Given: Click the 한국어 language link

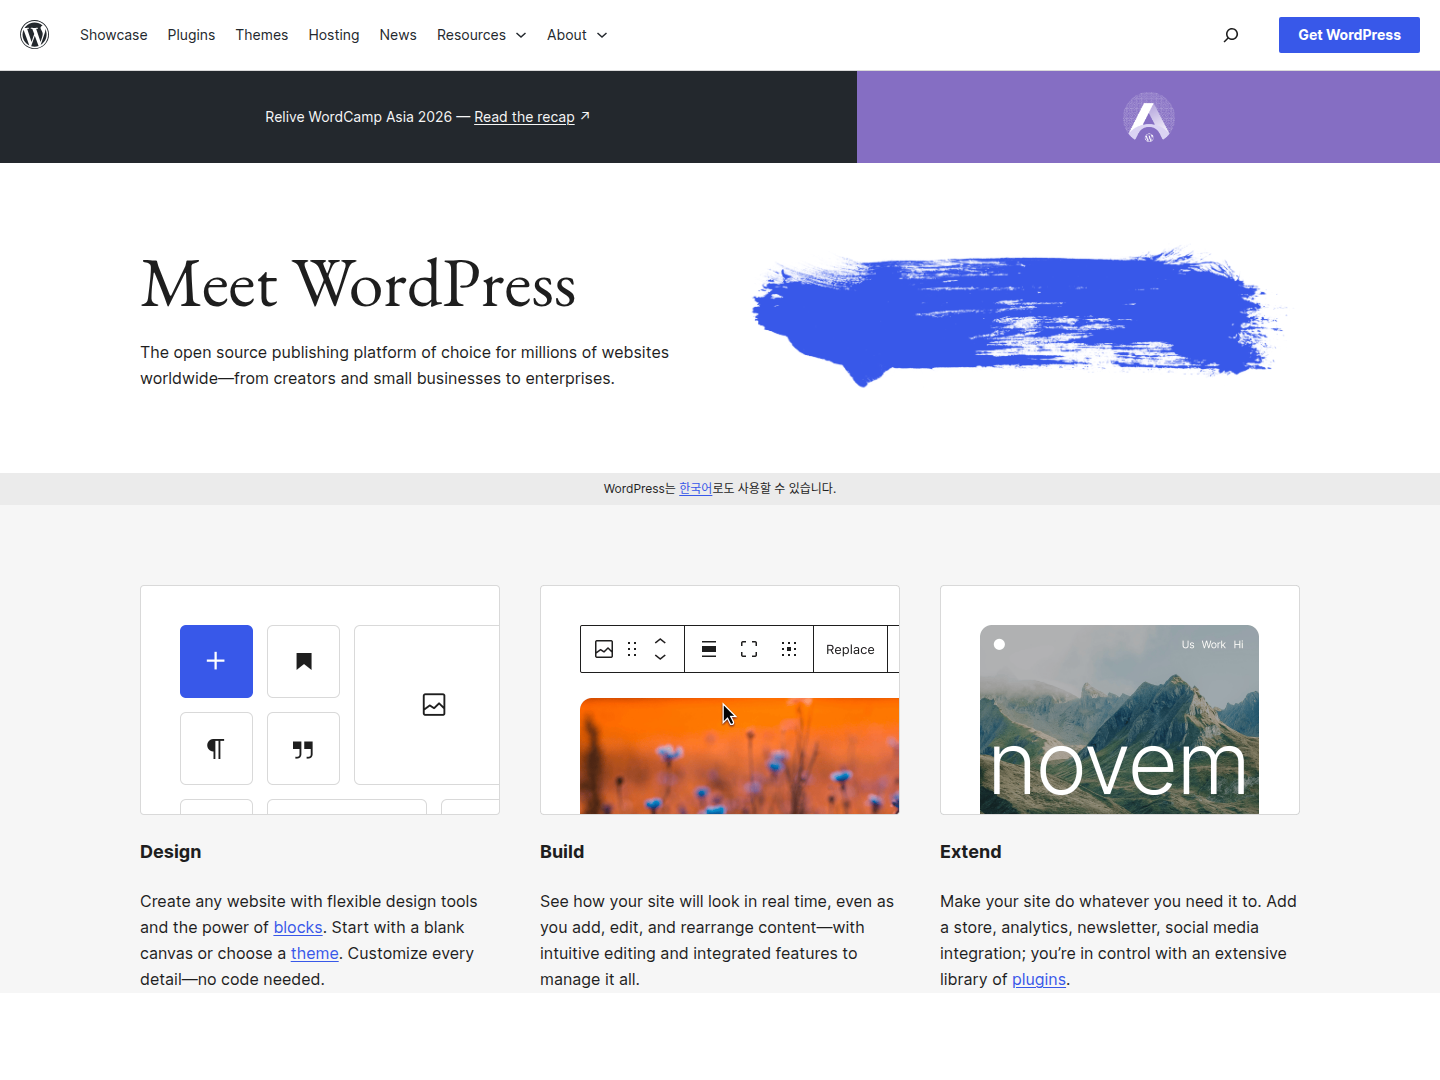Looking at the screenshot, I should tap(696, 488).
